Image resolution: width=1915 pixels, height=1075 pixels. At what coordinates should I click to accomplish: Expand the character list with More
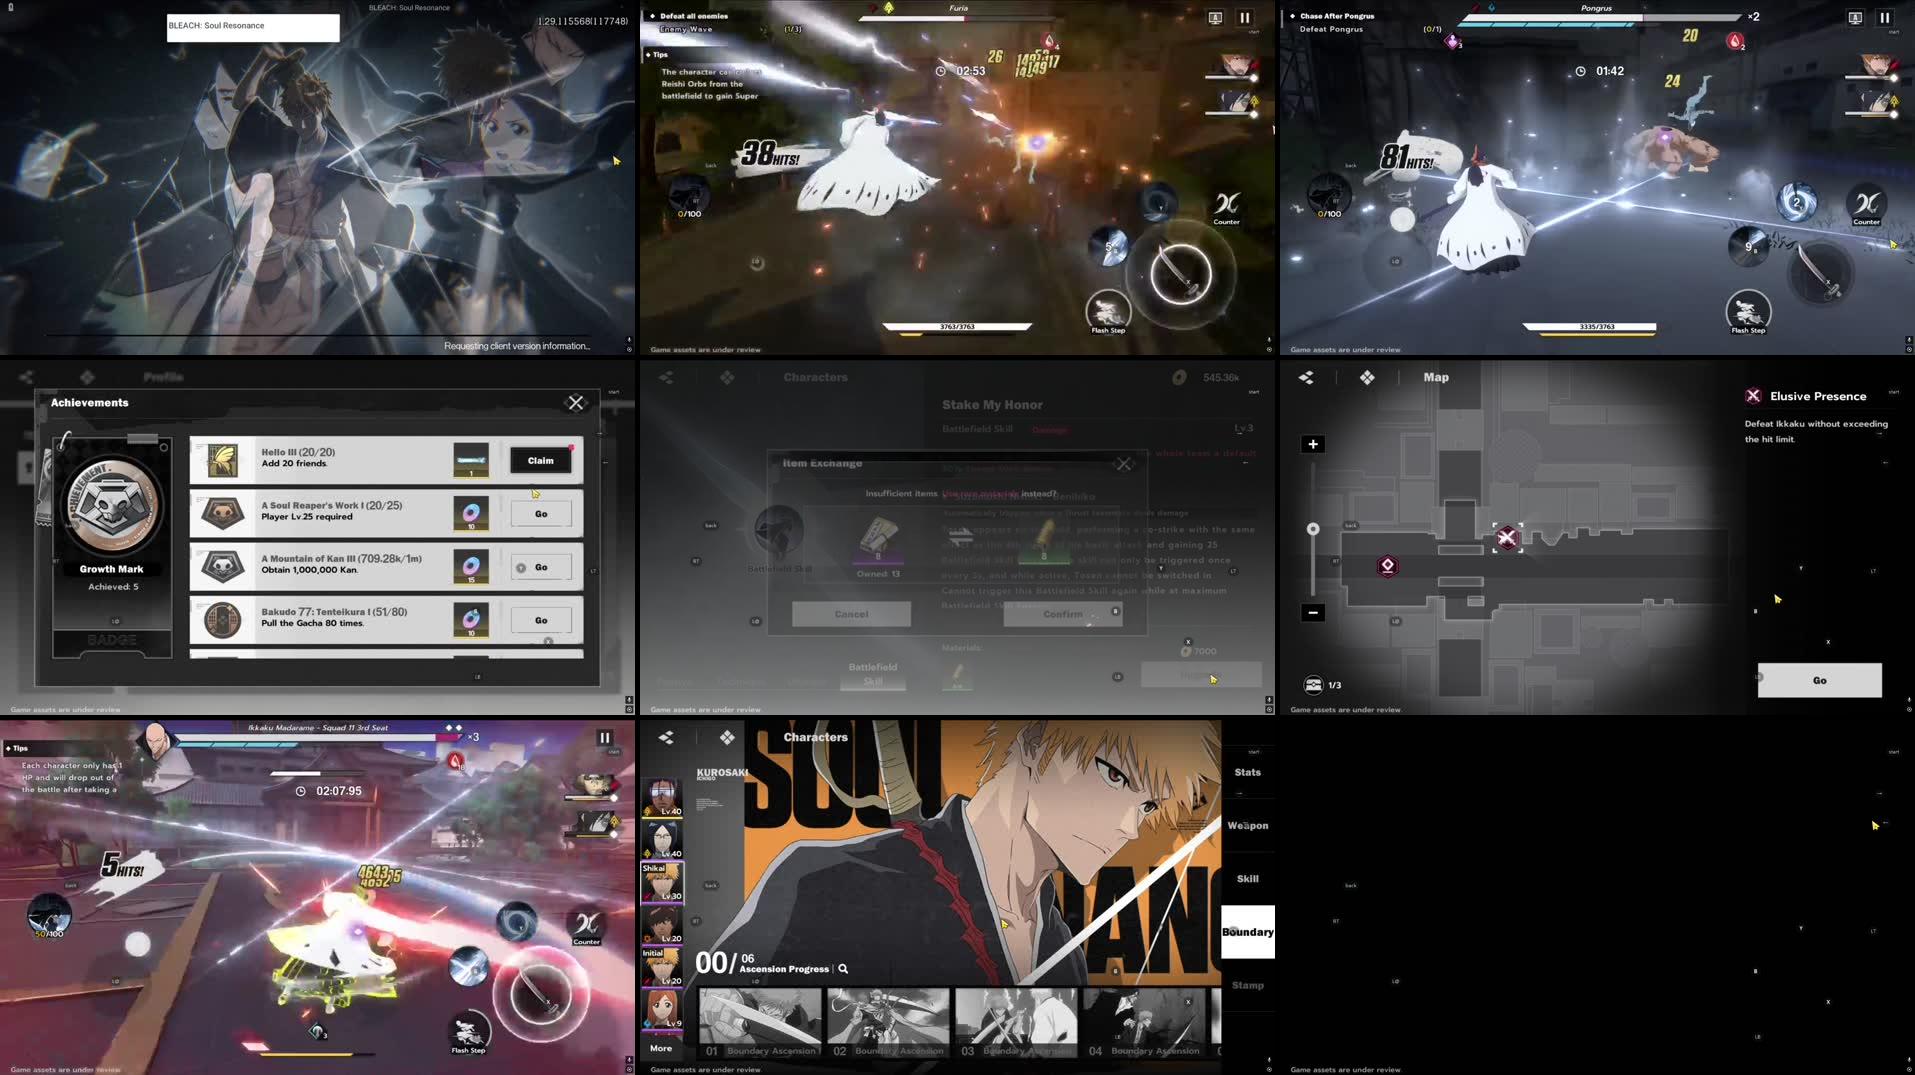tap(661, 1048)
